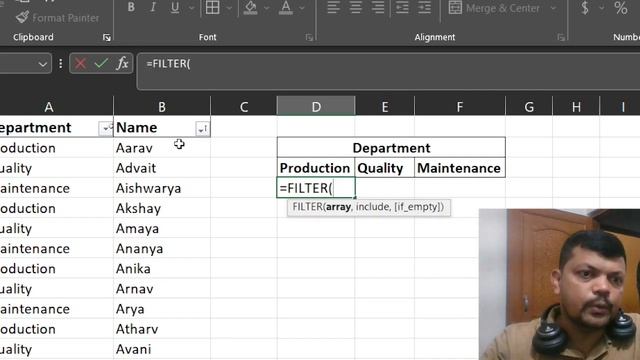Expand the Name Box dropdown
The image size is (640, 360).
click(x=42, y=64)
